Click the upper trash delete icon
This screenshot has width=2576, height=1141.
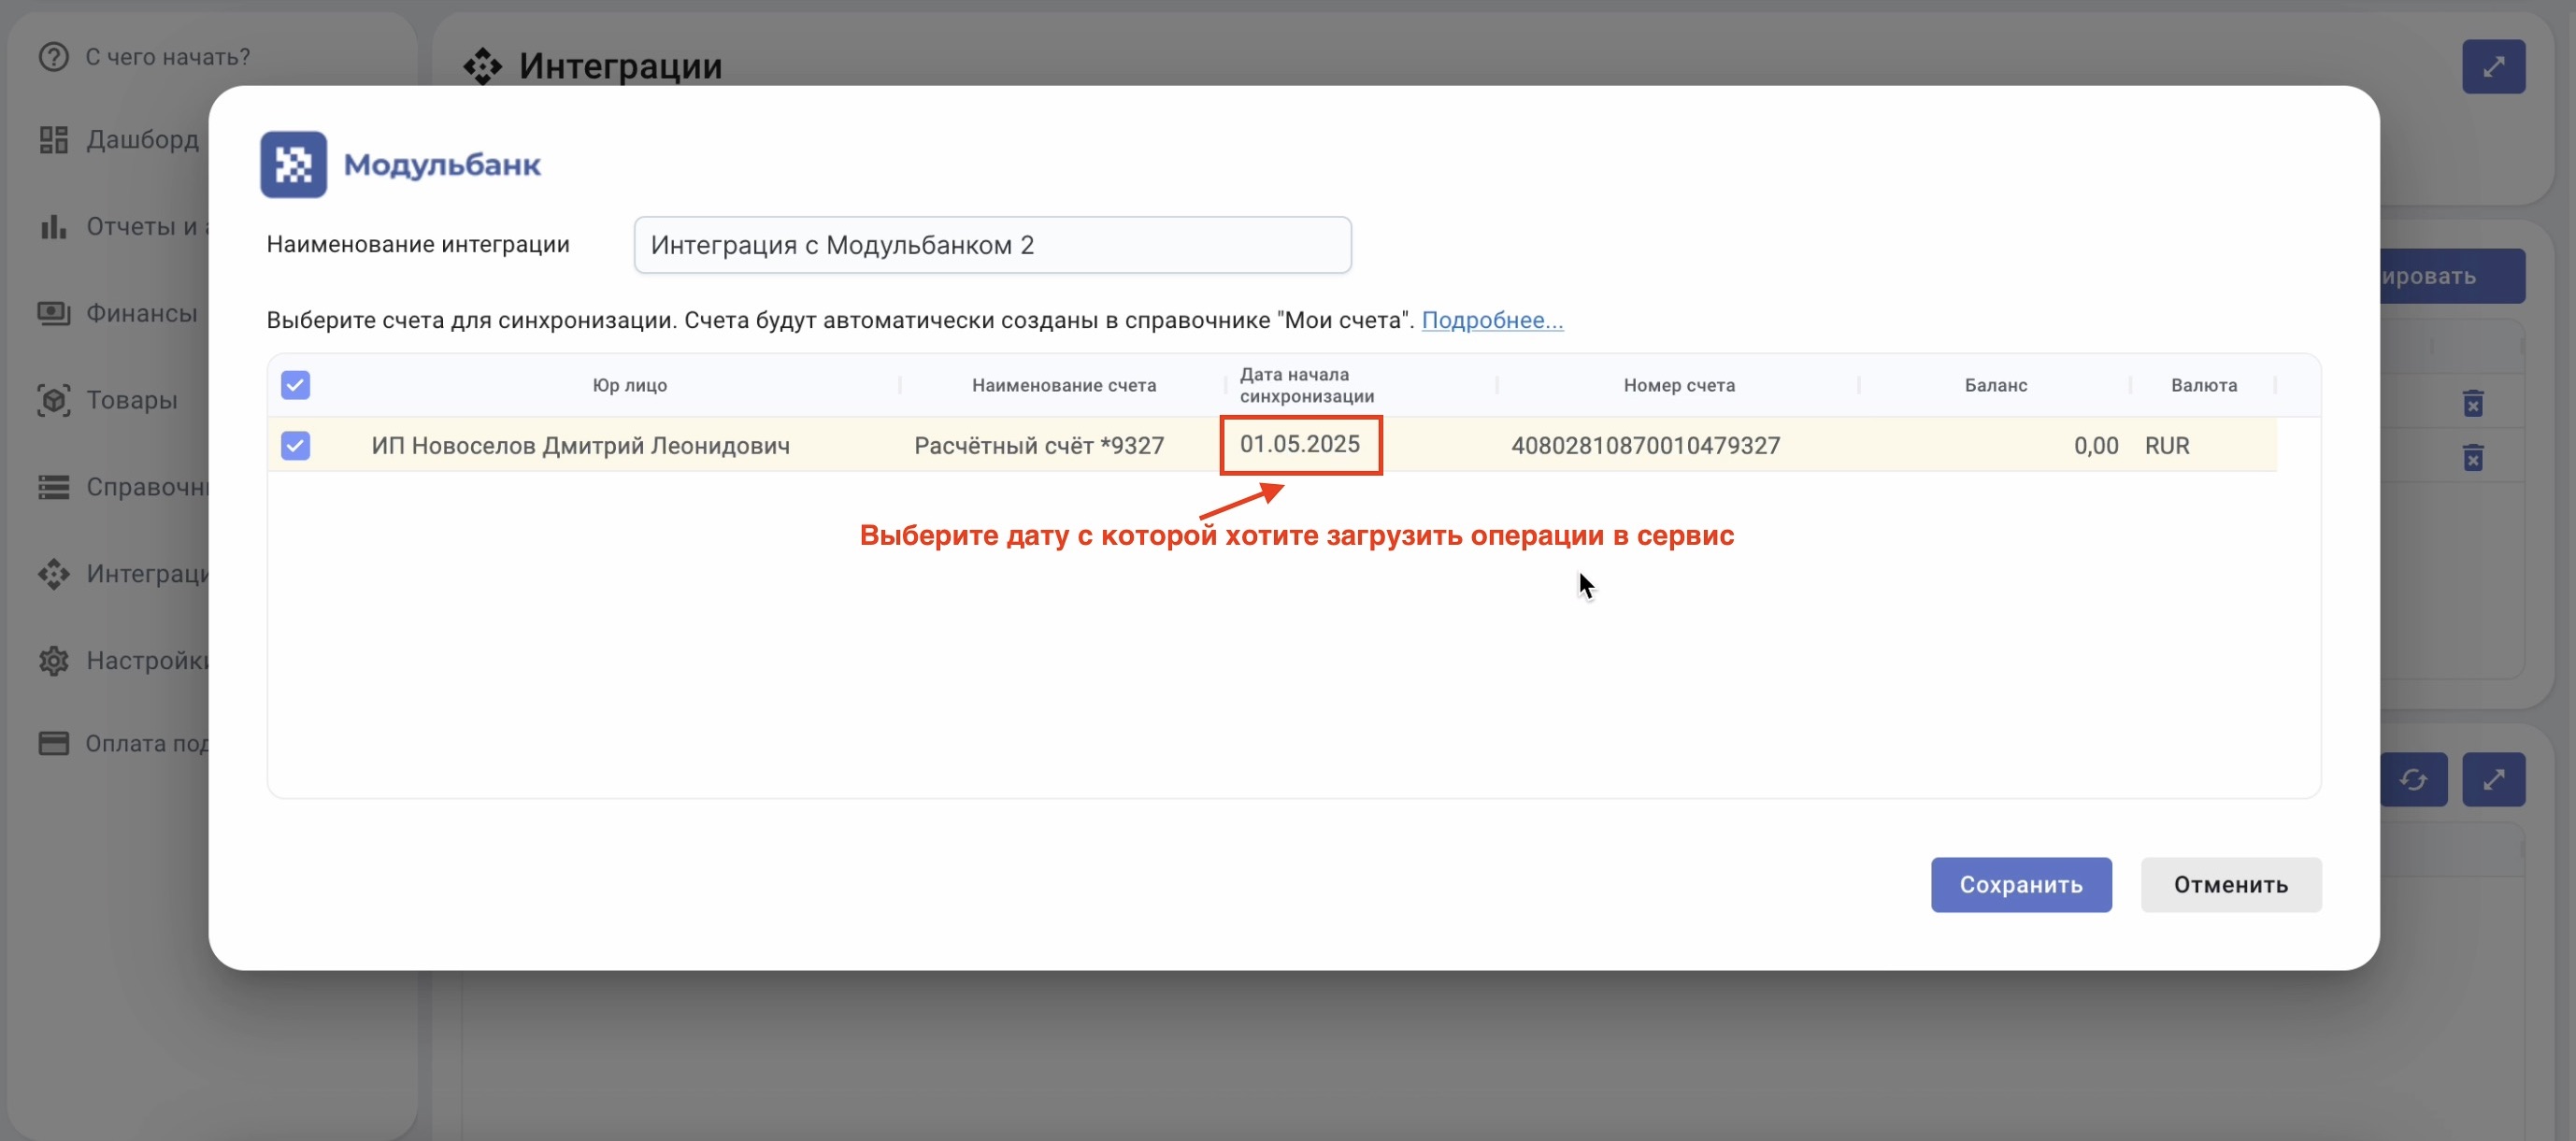click(x=2472, y=403)
